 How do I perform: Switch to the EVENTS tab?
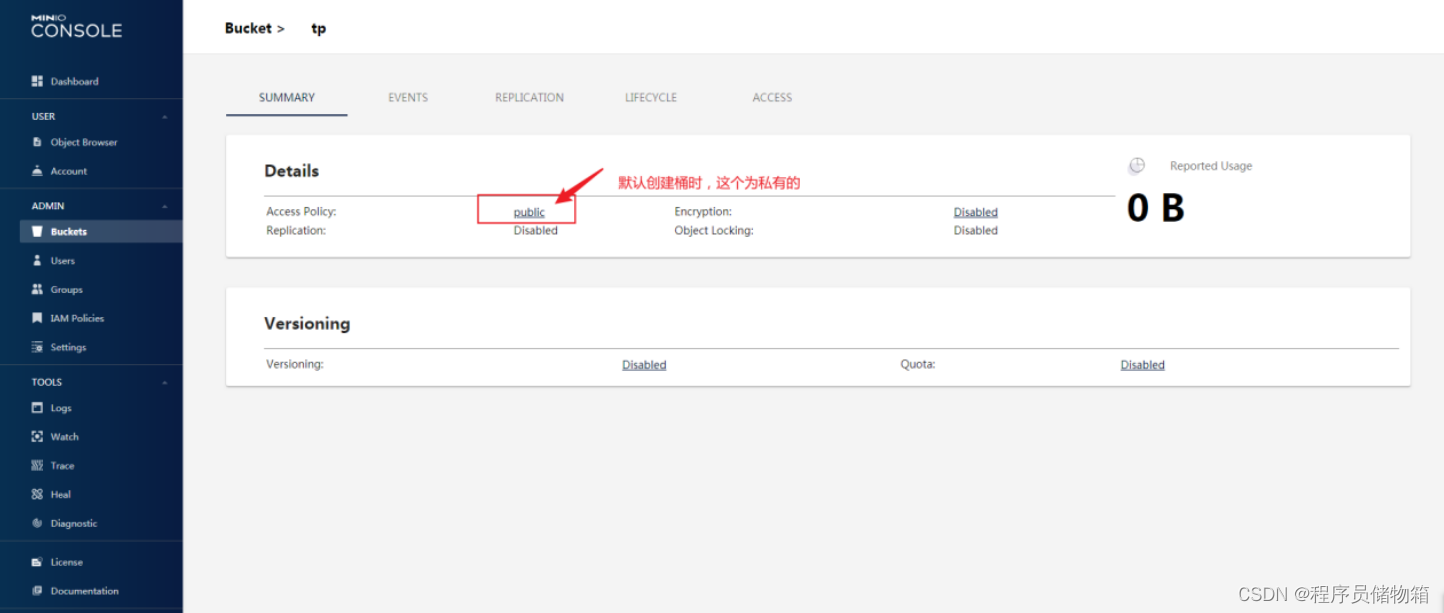(408, 97)
